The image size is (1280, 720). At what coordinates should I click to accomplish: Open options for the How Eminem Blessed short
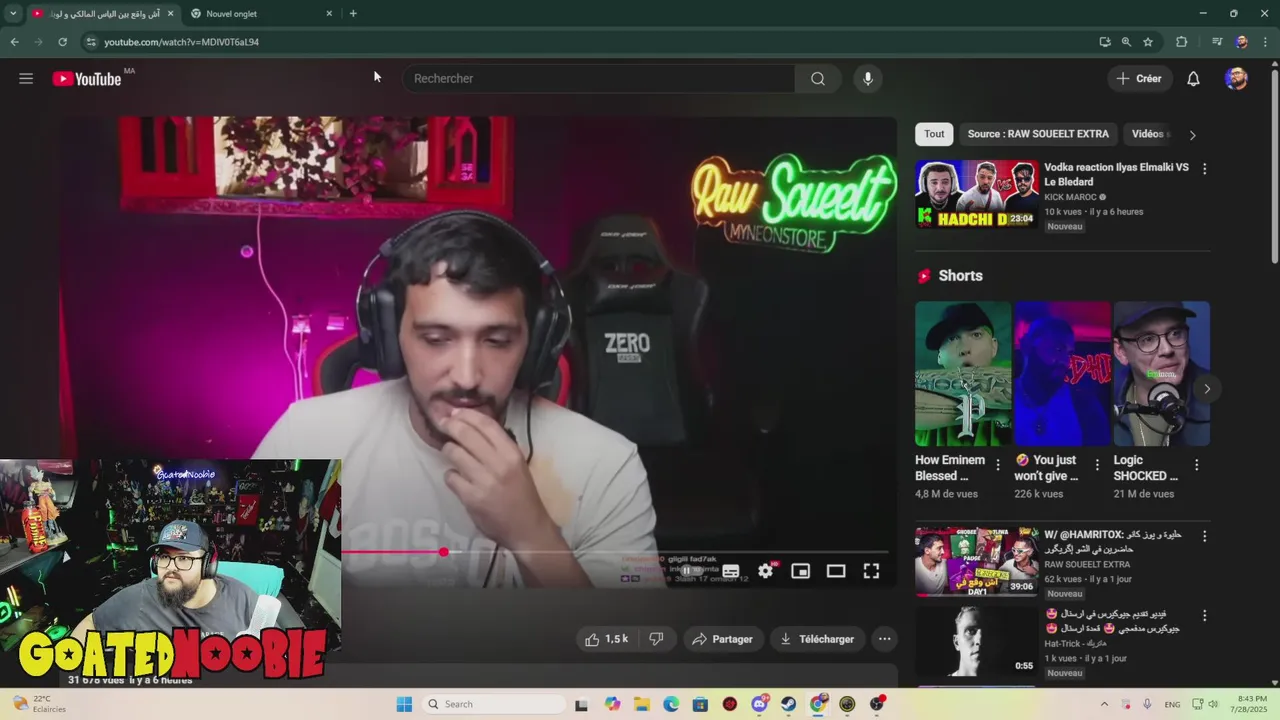coord(998,465)
